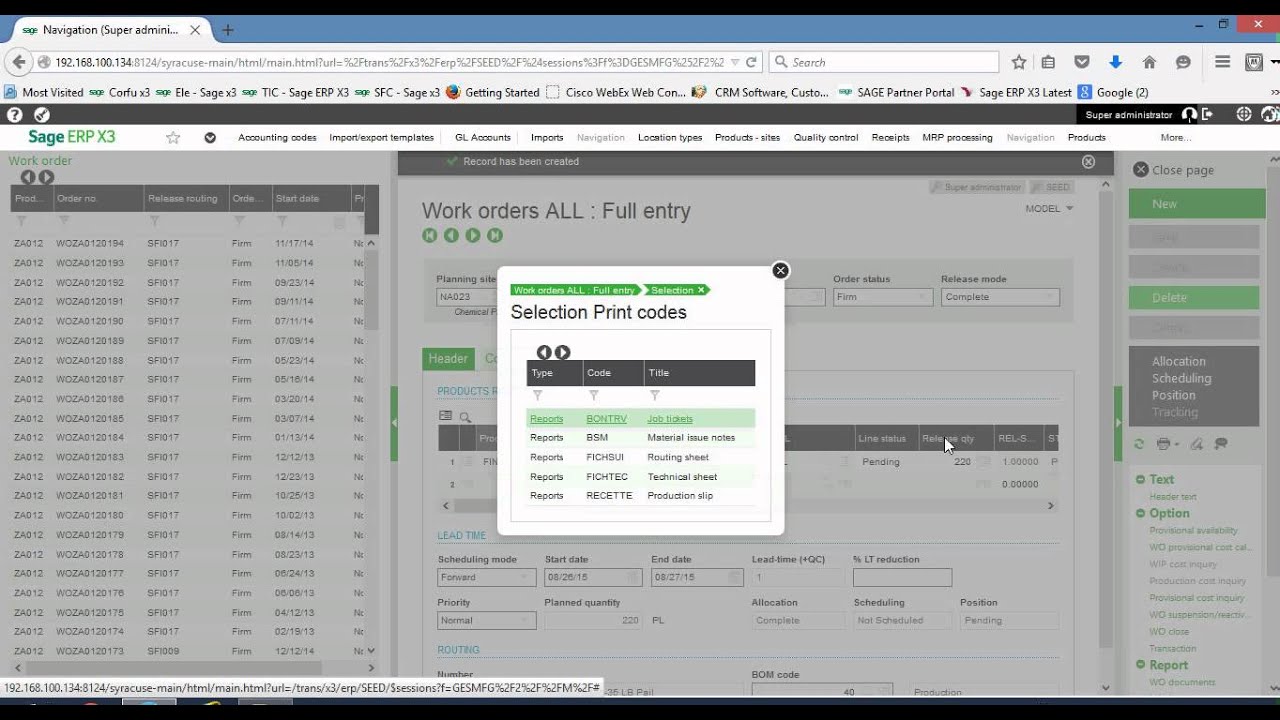
Task: Open Quality control menu item
Action: pyautogui.click(x=826, y=138)
